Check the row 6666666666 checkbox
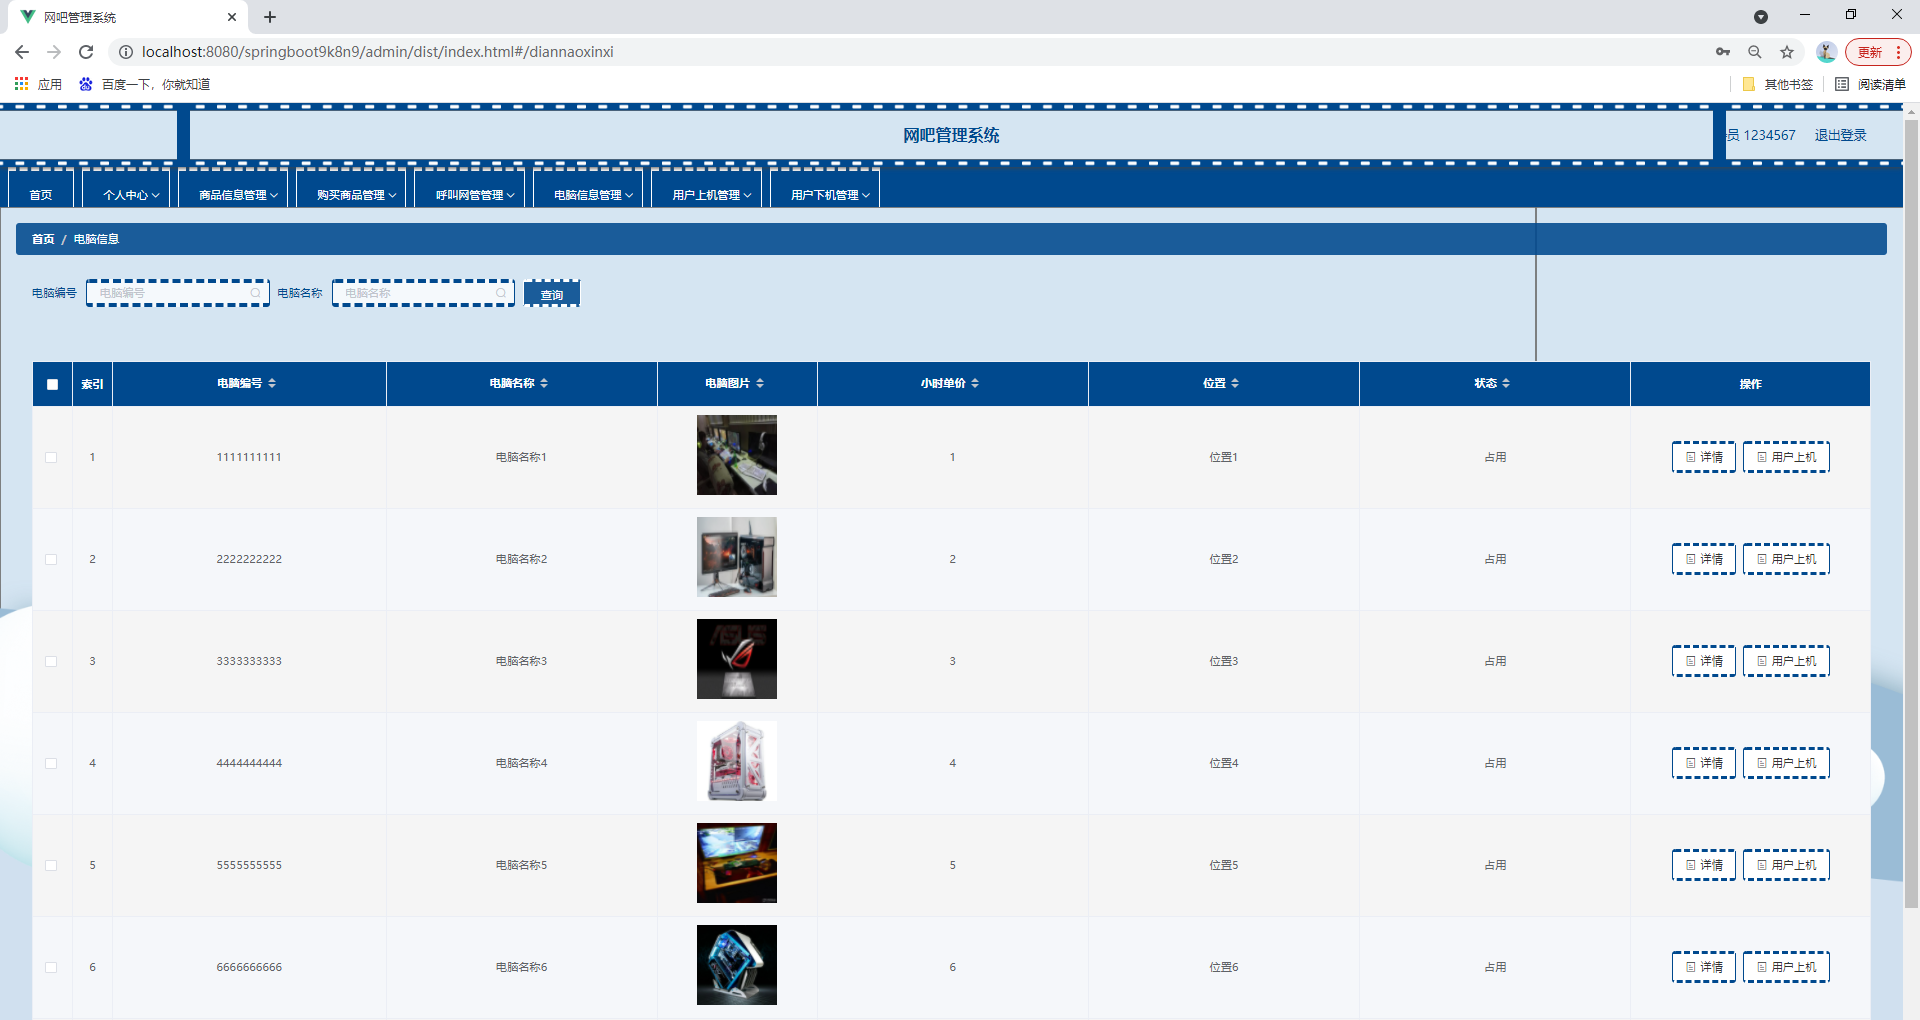1920x1020 pixels. 51,967
